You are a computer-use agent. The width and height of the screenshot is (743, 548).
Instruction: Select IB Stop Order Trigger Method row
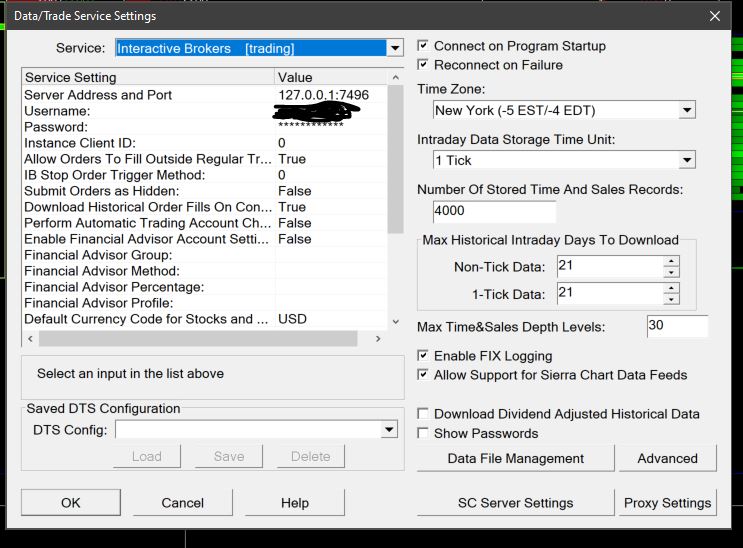pyautogui.click(x=204, y=175)
